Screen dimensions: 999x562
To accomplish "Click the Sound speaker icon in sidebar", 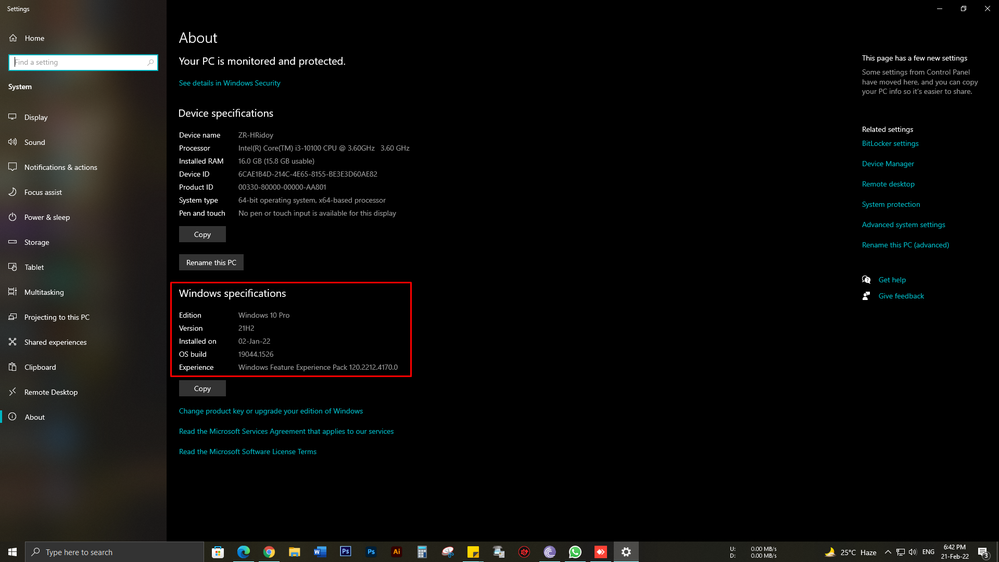I will pos(12,142).
